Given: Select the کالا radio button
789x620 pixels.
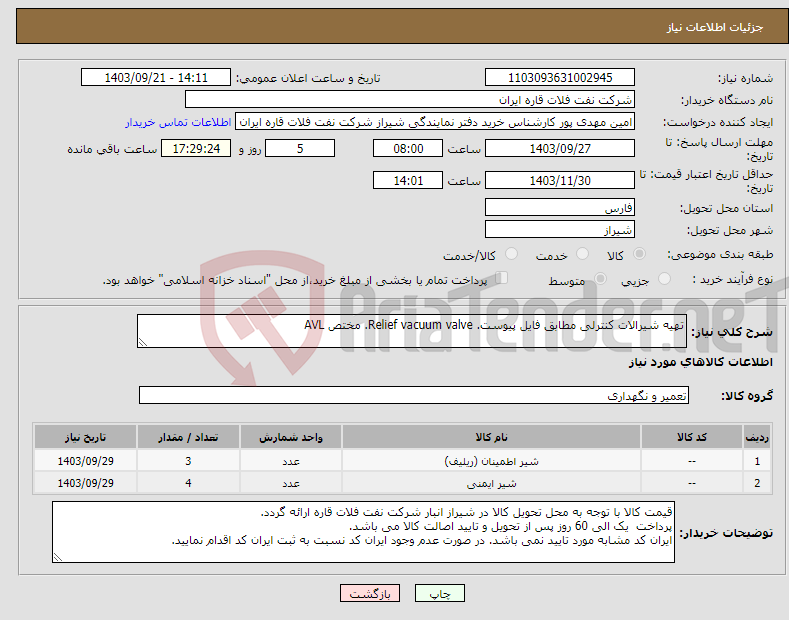Looking at the screenshot, I should (x=639, y=254).
